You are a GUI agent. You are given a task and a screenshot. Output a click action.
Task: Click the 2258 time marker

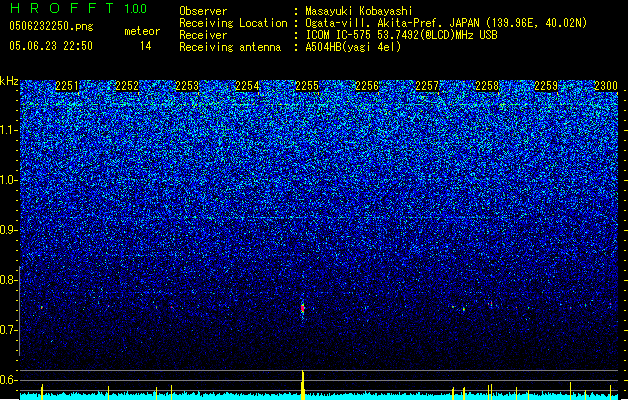coord(487,86)
